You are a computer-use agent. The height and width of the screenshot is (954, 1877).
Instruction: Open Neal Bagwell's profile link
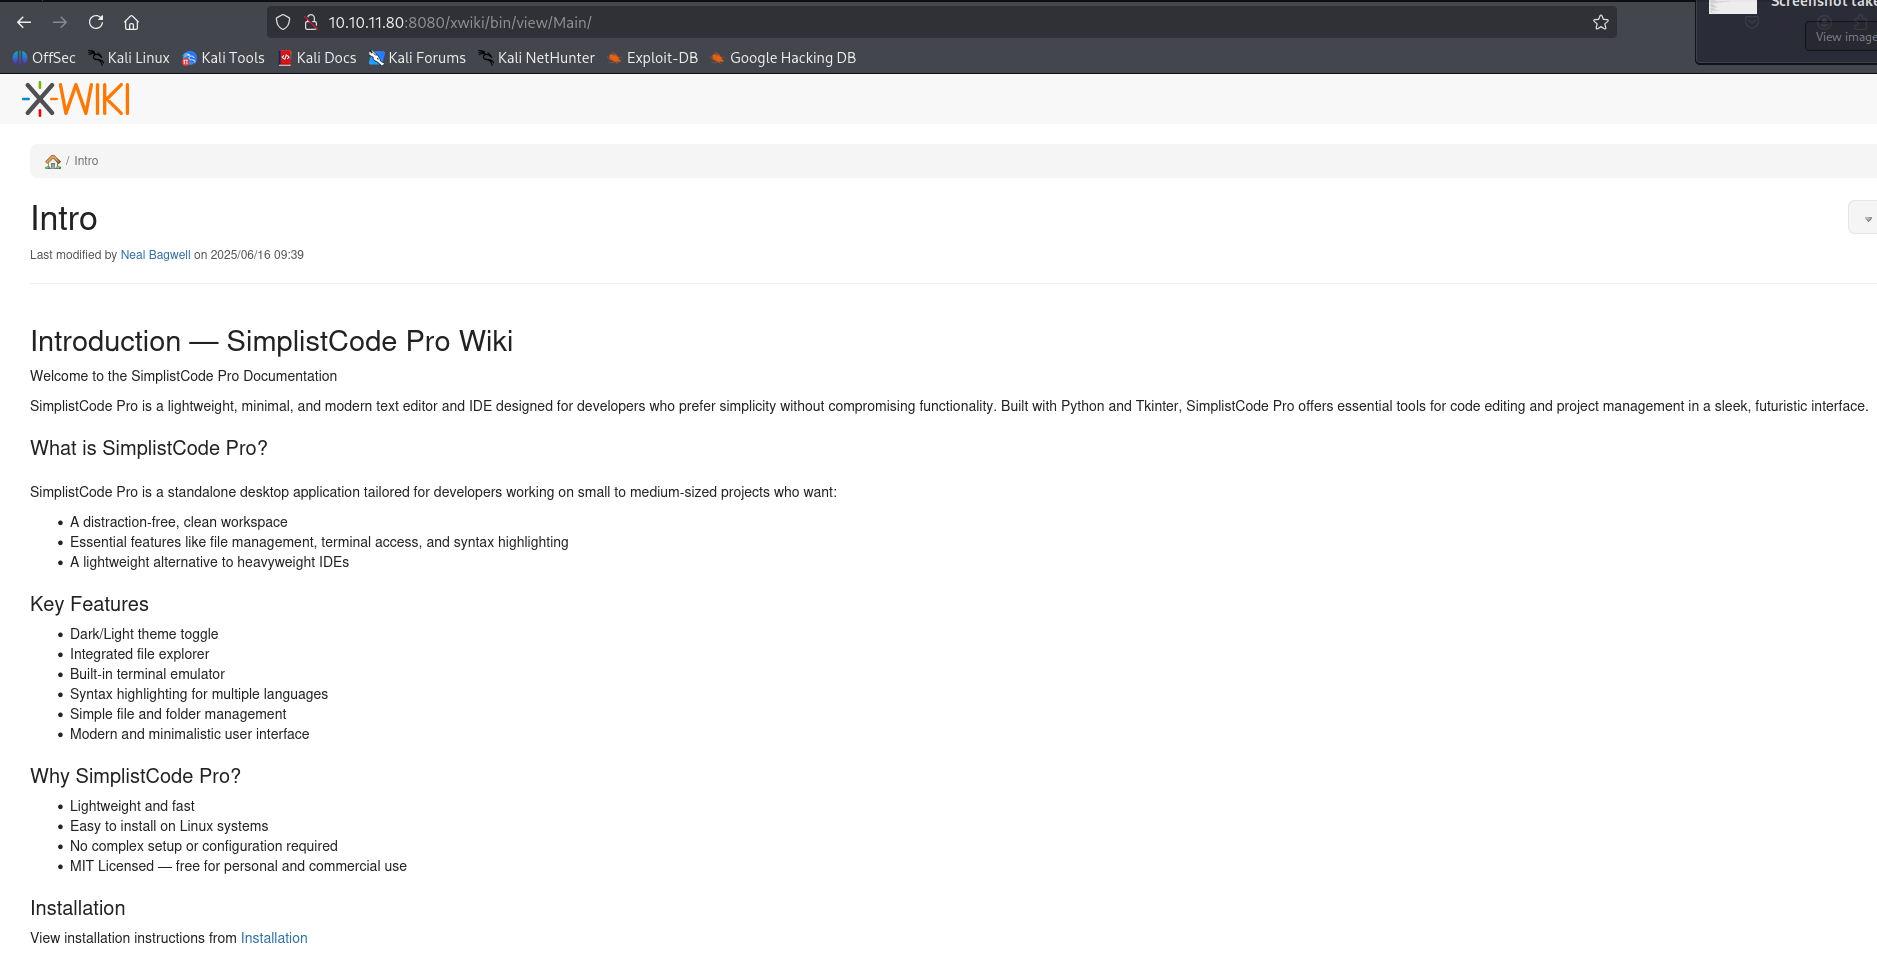coord(155,255)
